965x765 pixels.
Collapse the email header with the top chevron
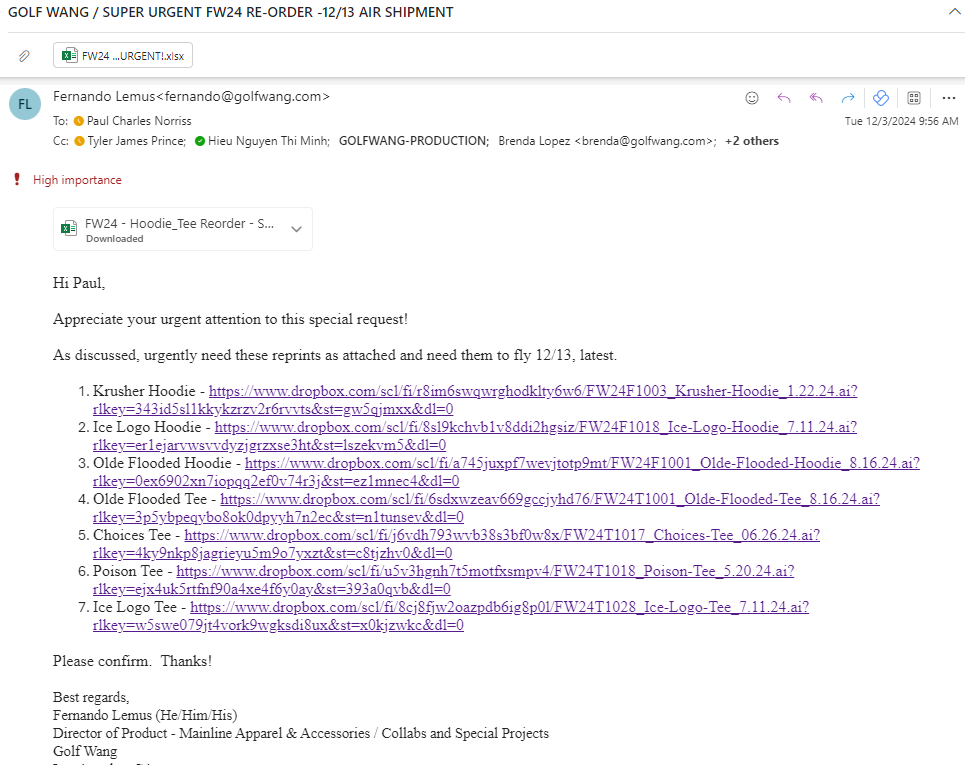tap(955, 12)
